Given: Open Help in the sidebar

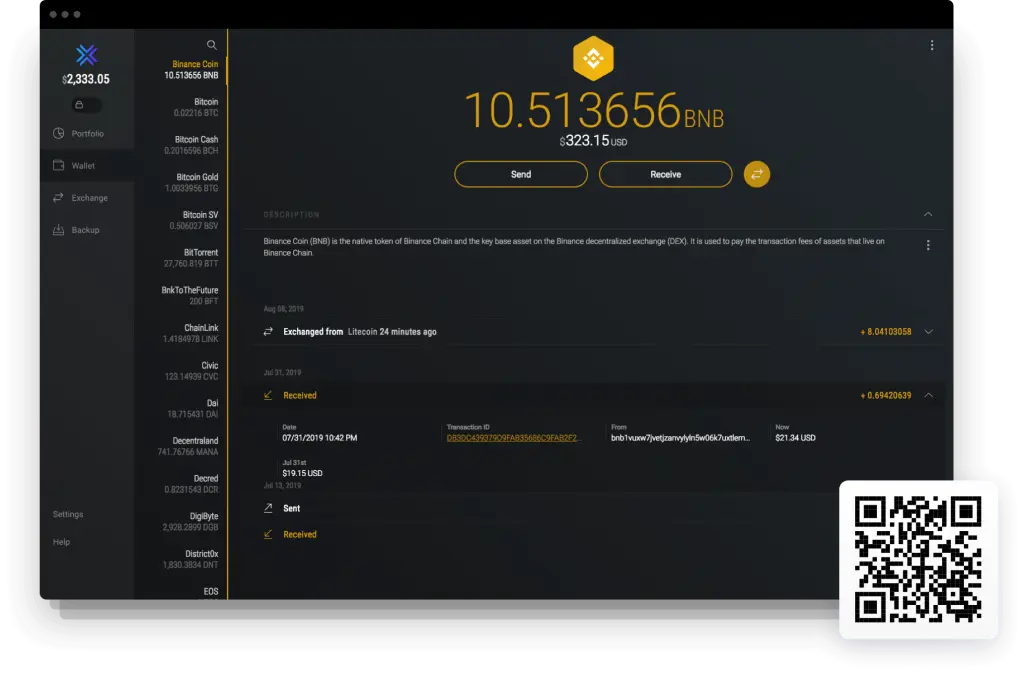Looking at the screenshot, I should point(61,542).
